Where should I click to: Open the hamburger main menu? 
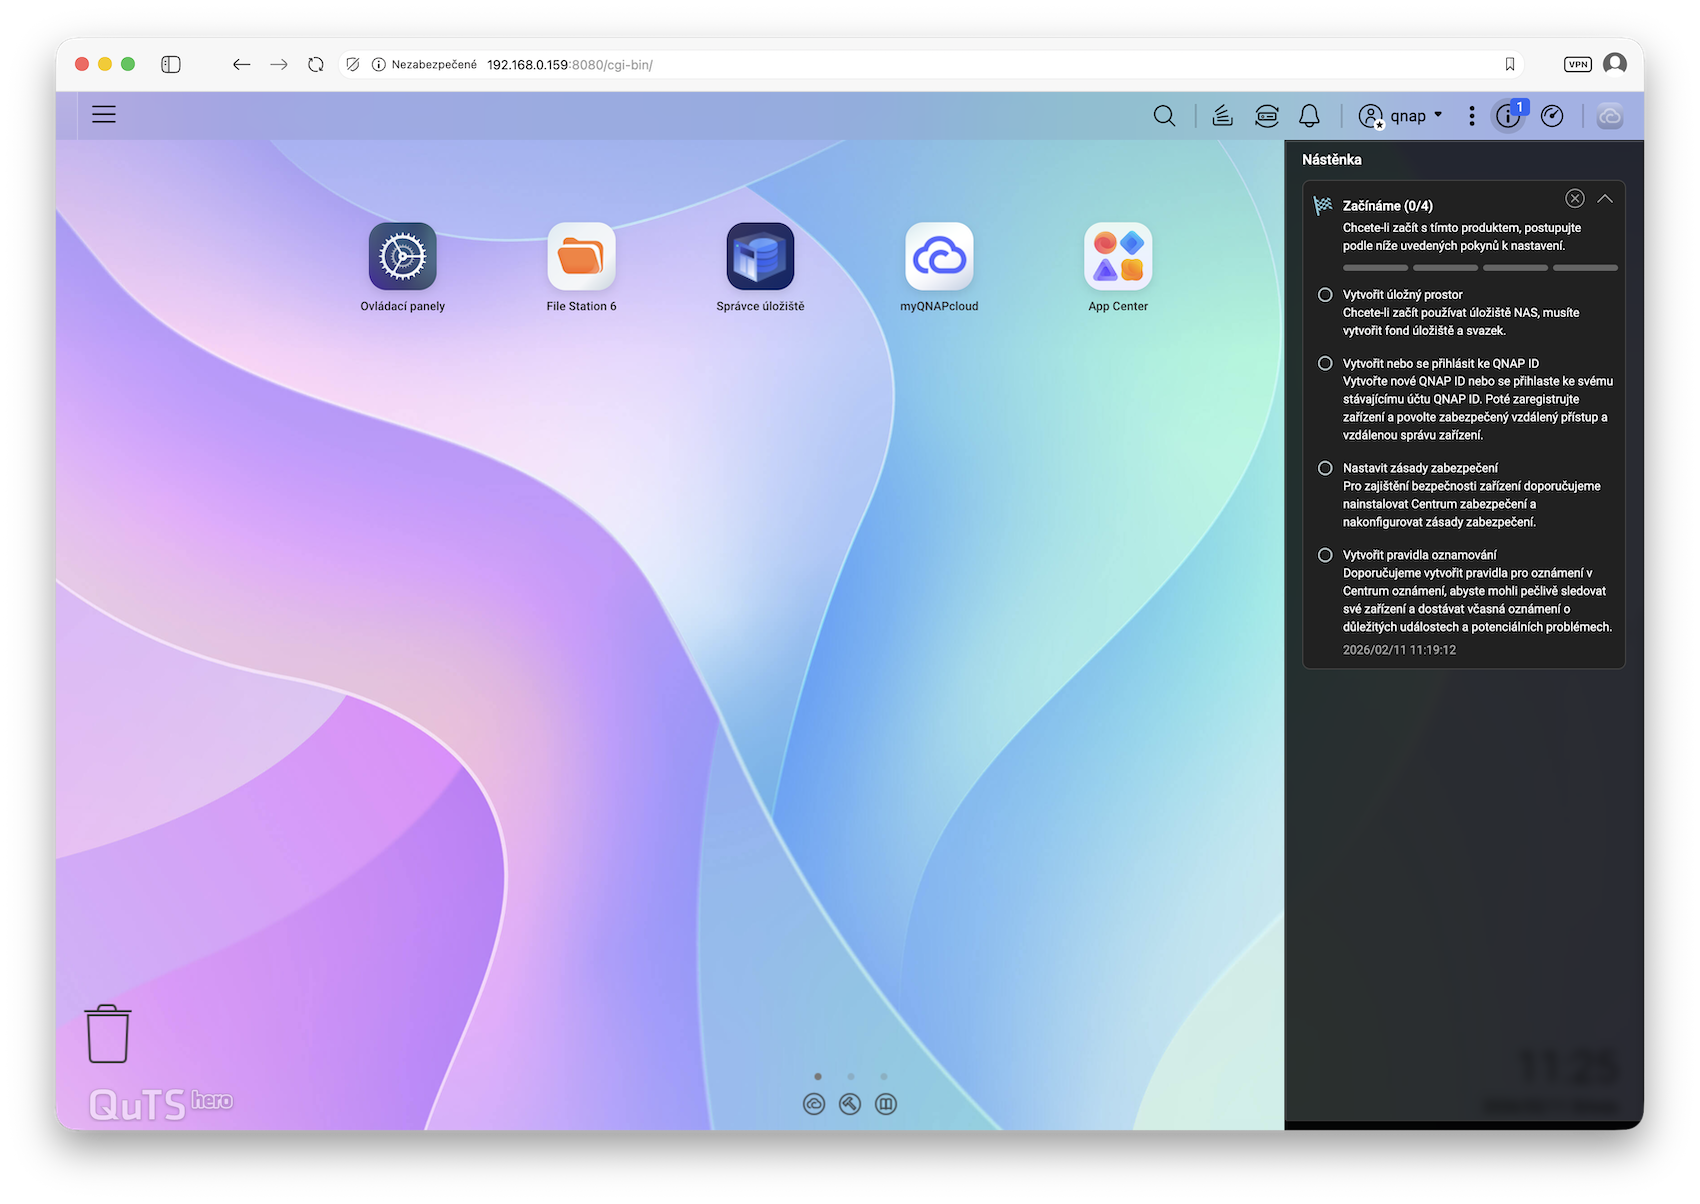(x=104, y=115)
